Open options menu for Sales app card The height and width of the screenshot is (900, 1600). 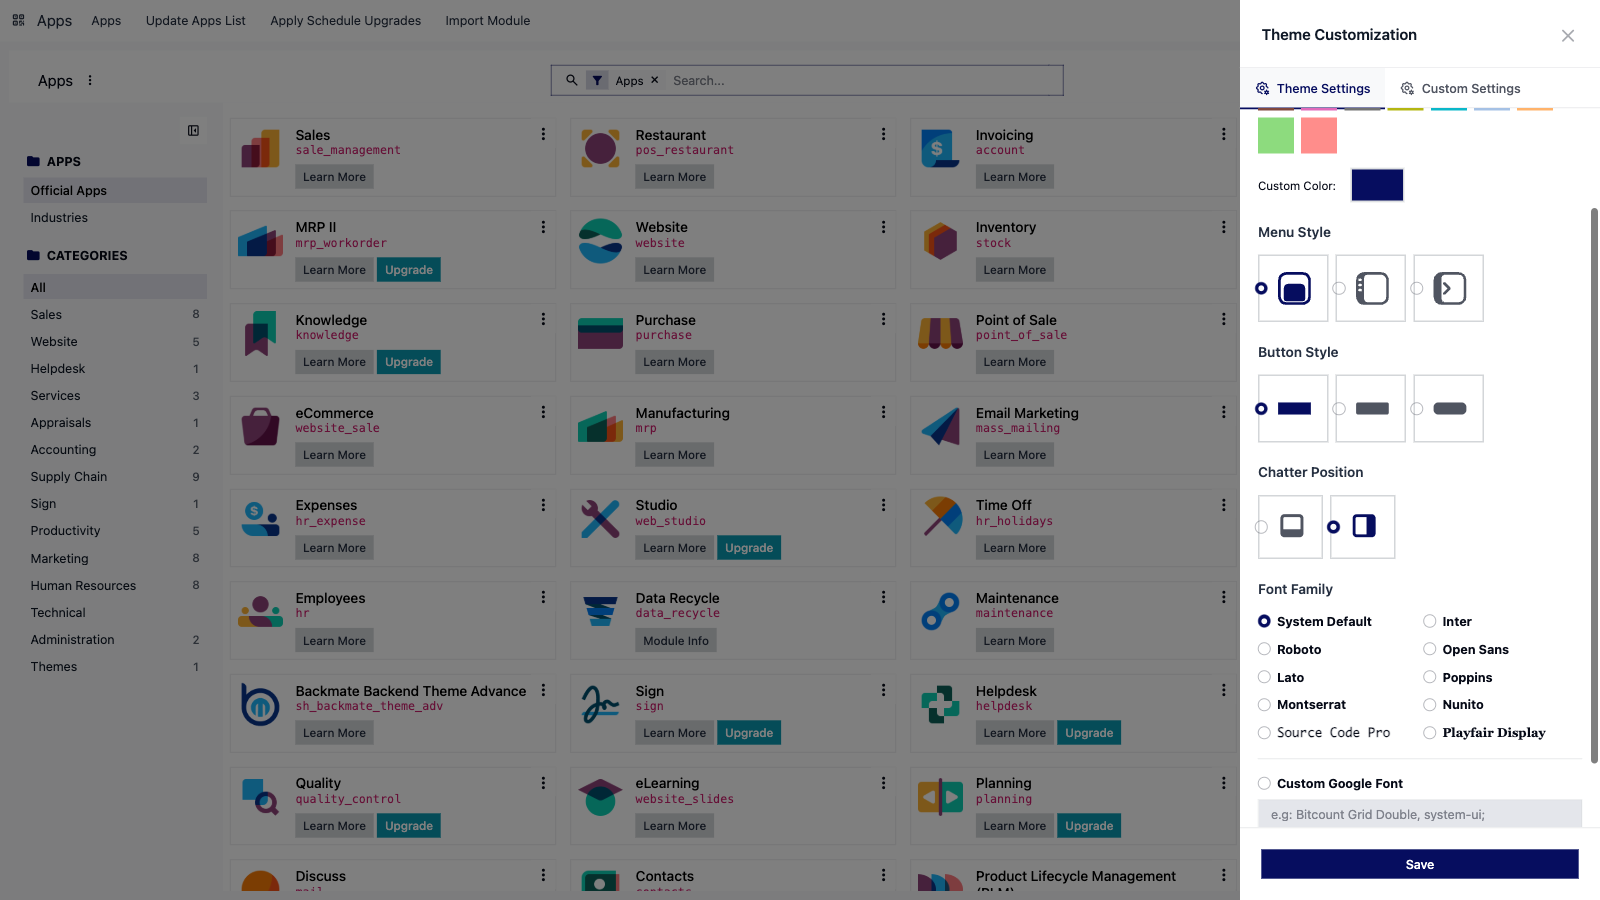coord(543,134)
